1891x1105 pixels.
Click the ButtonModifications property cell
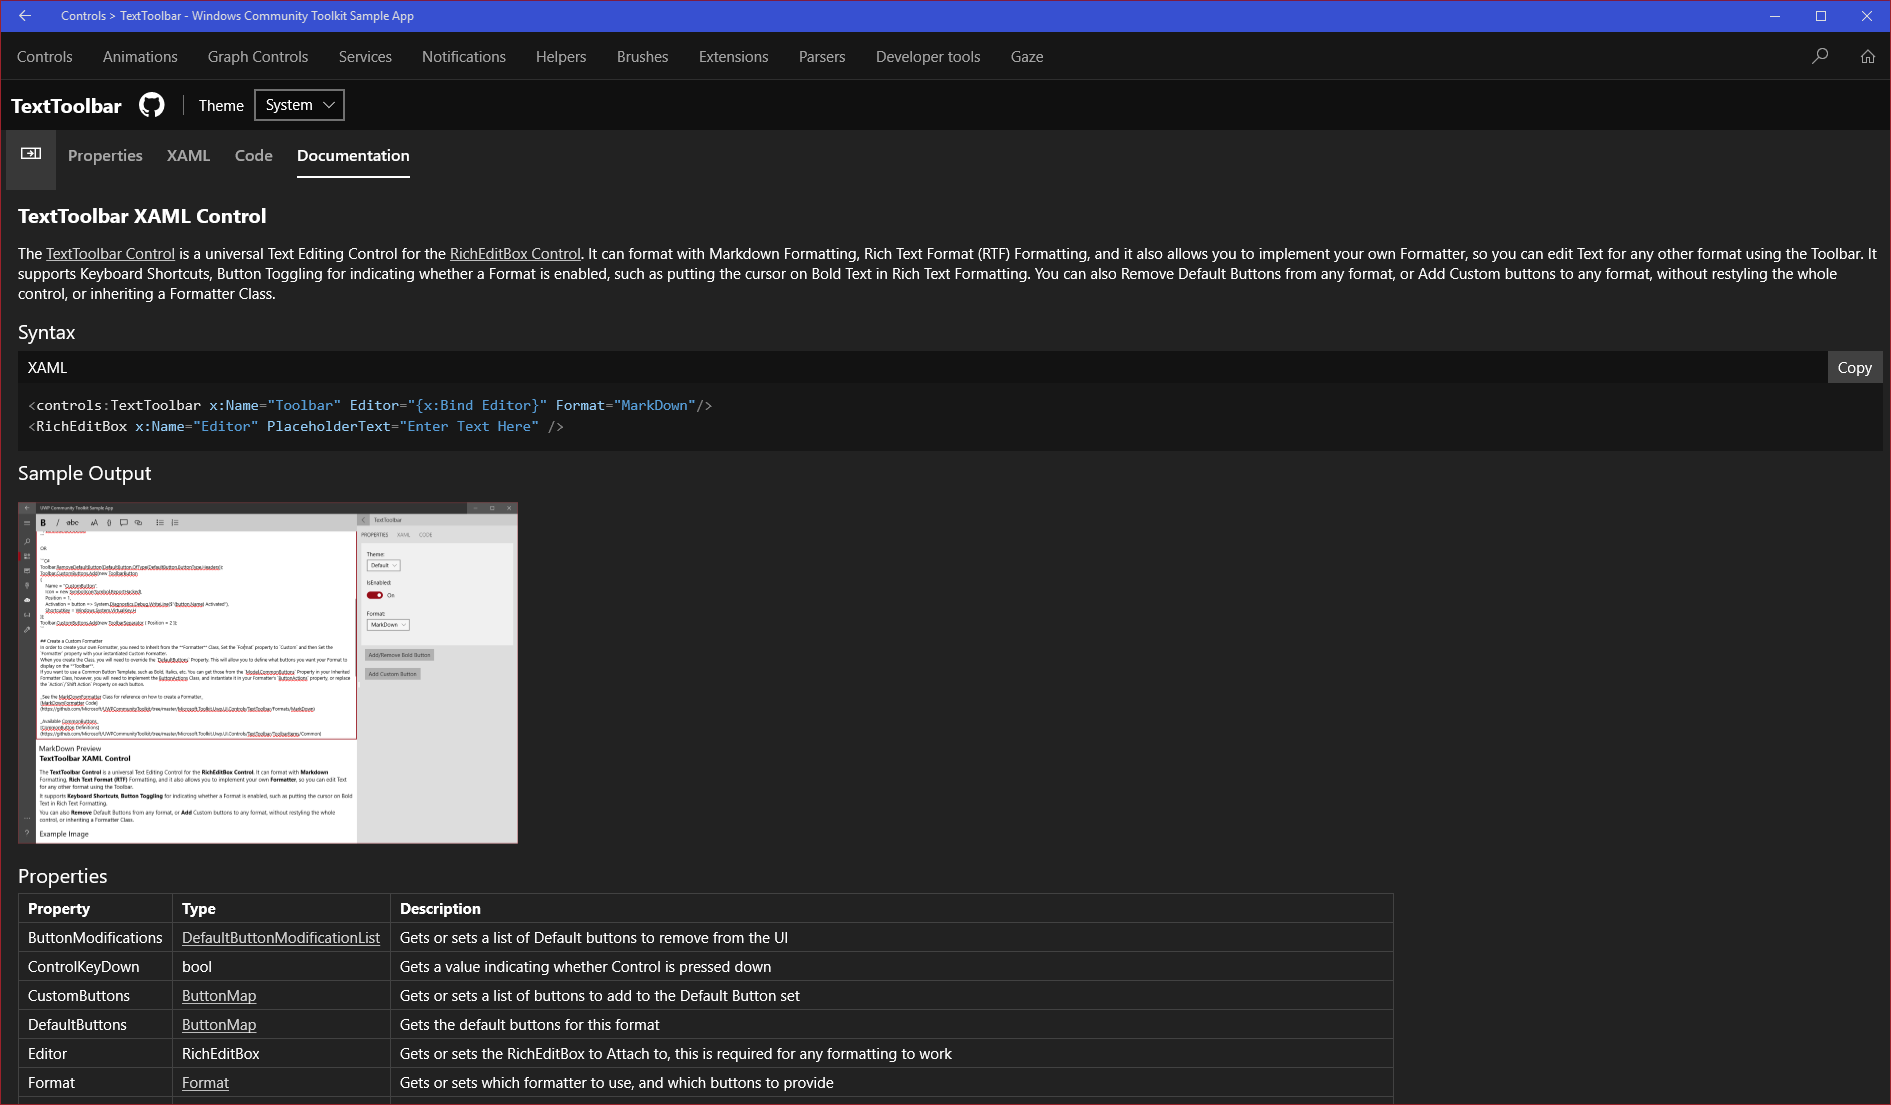(x=95, y=938)
